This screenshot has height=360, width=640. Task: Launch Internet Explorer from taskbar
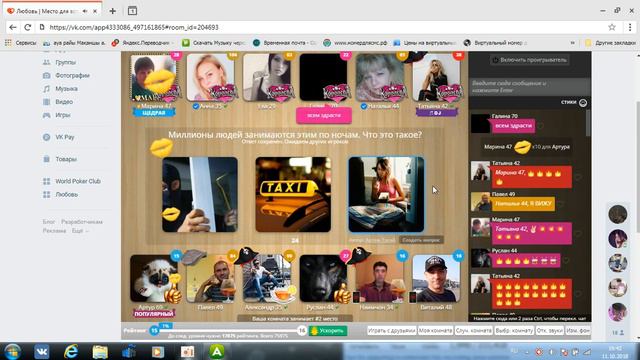pyautogui.click(x=71, y=351)
